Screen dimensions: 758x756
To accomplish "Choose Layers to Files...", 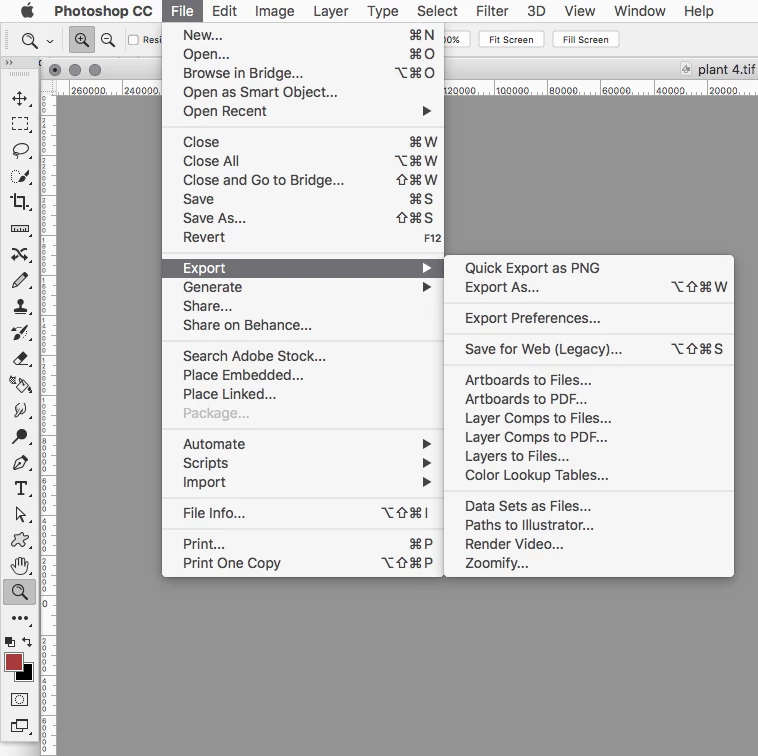I will pyautogui.click(x=589, y=456).
